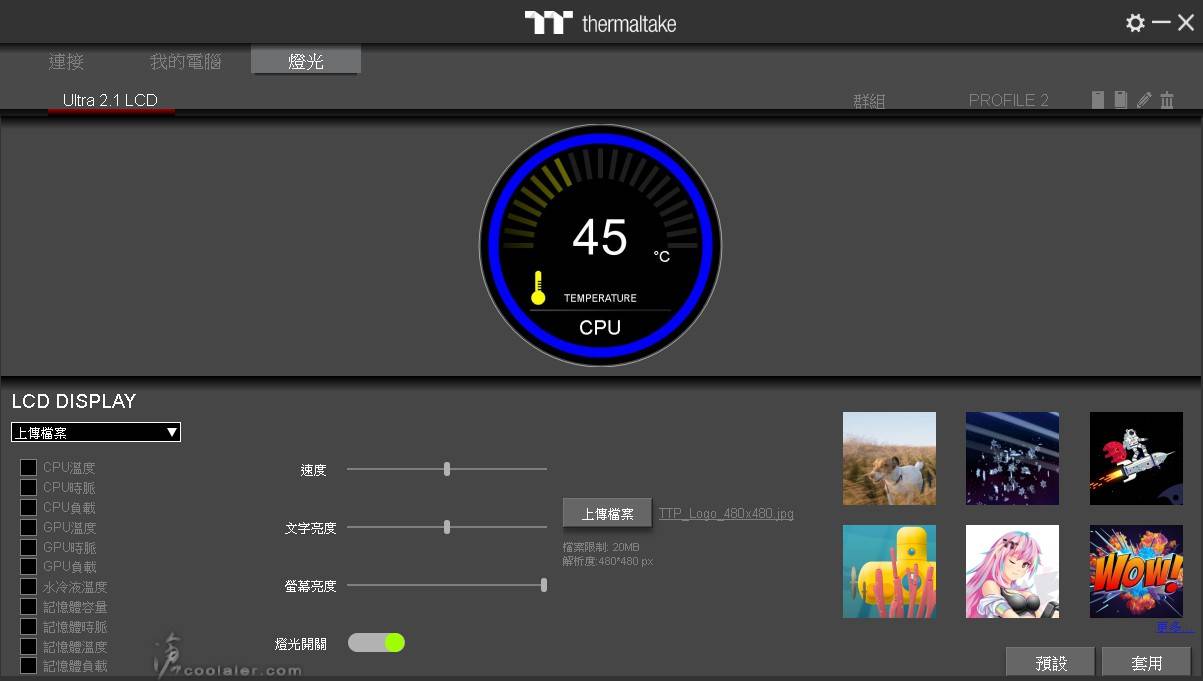This screenshot has width=1203, height=681.
Task: Go to the 連接 tab
Action: point(66,62)
